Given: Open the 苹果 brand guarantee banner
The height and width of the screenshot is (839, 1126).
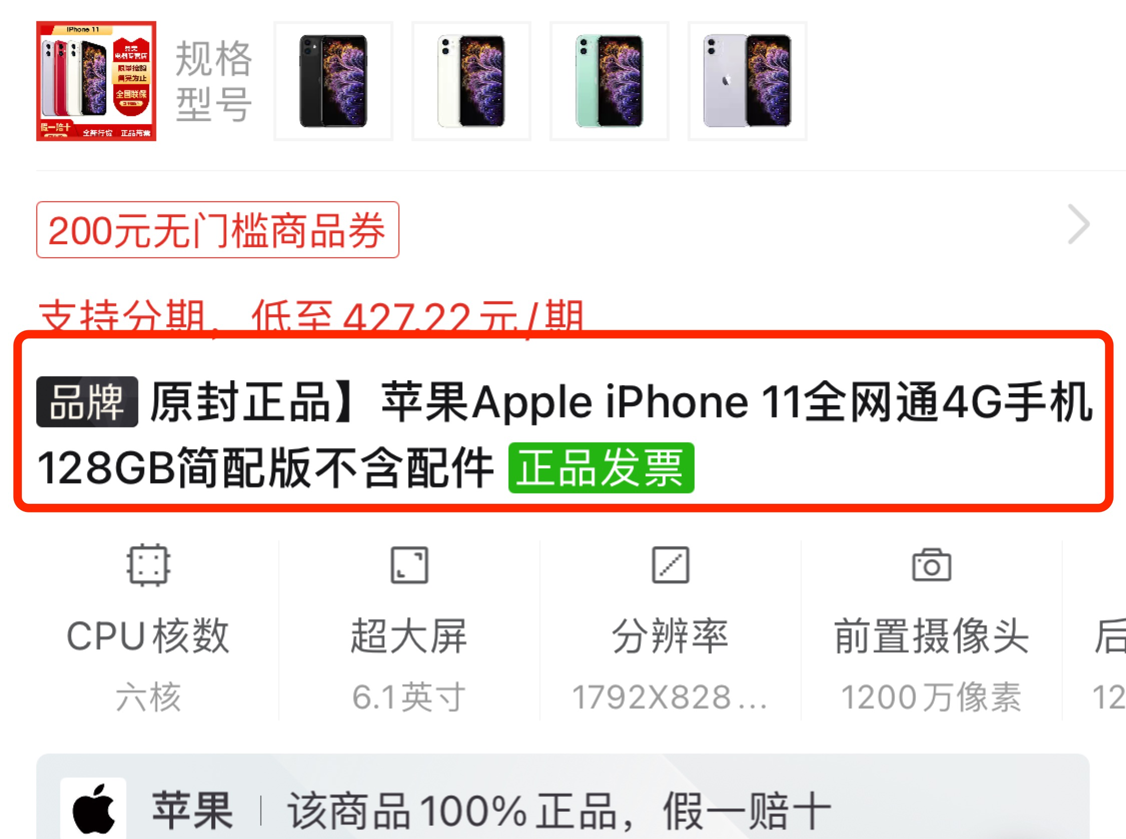Looking at the screenshot, I should click(x=563, y=797).
